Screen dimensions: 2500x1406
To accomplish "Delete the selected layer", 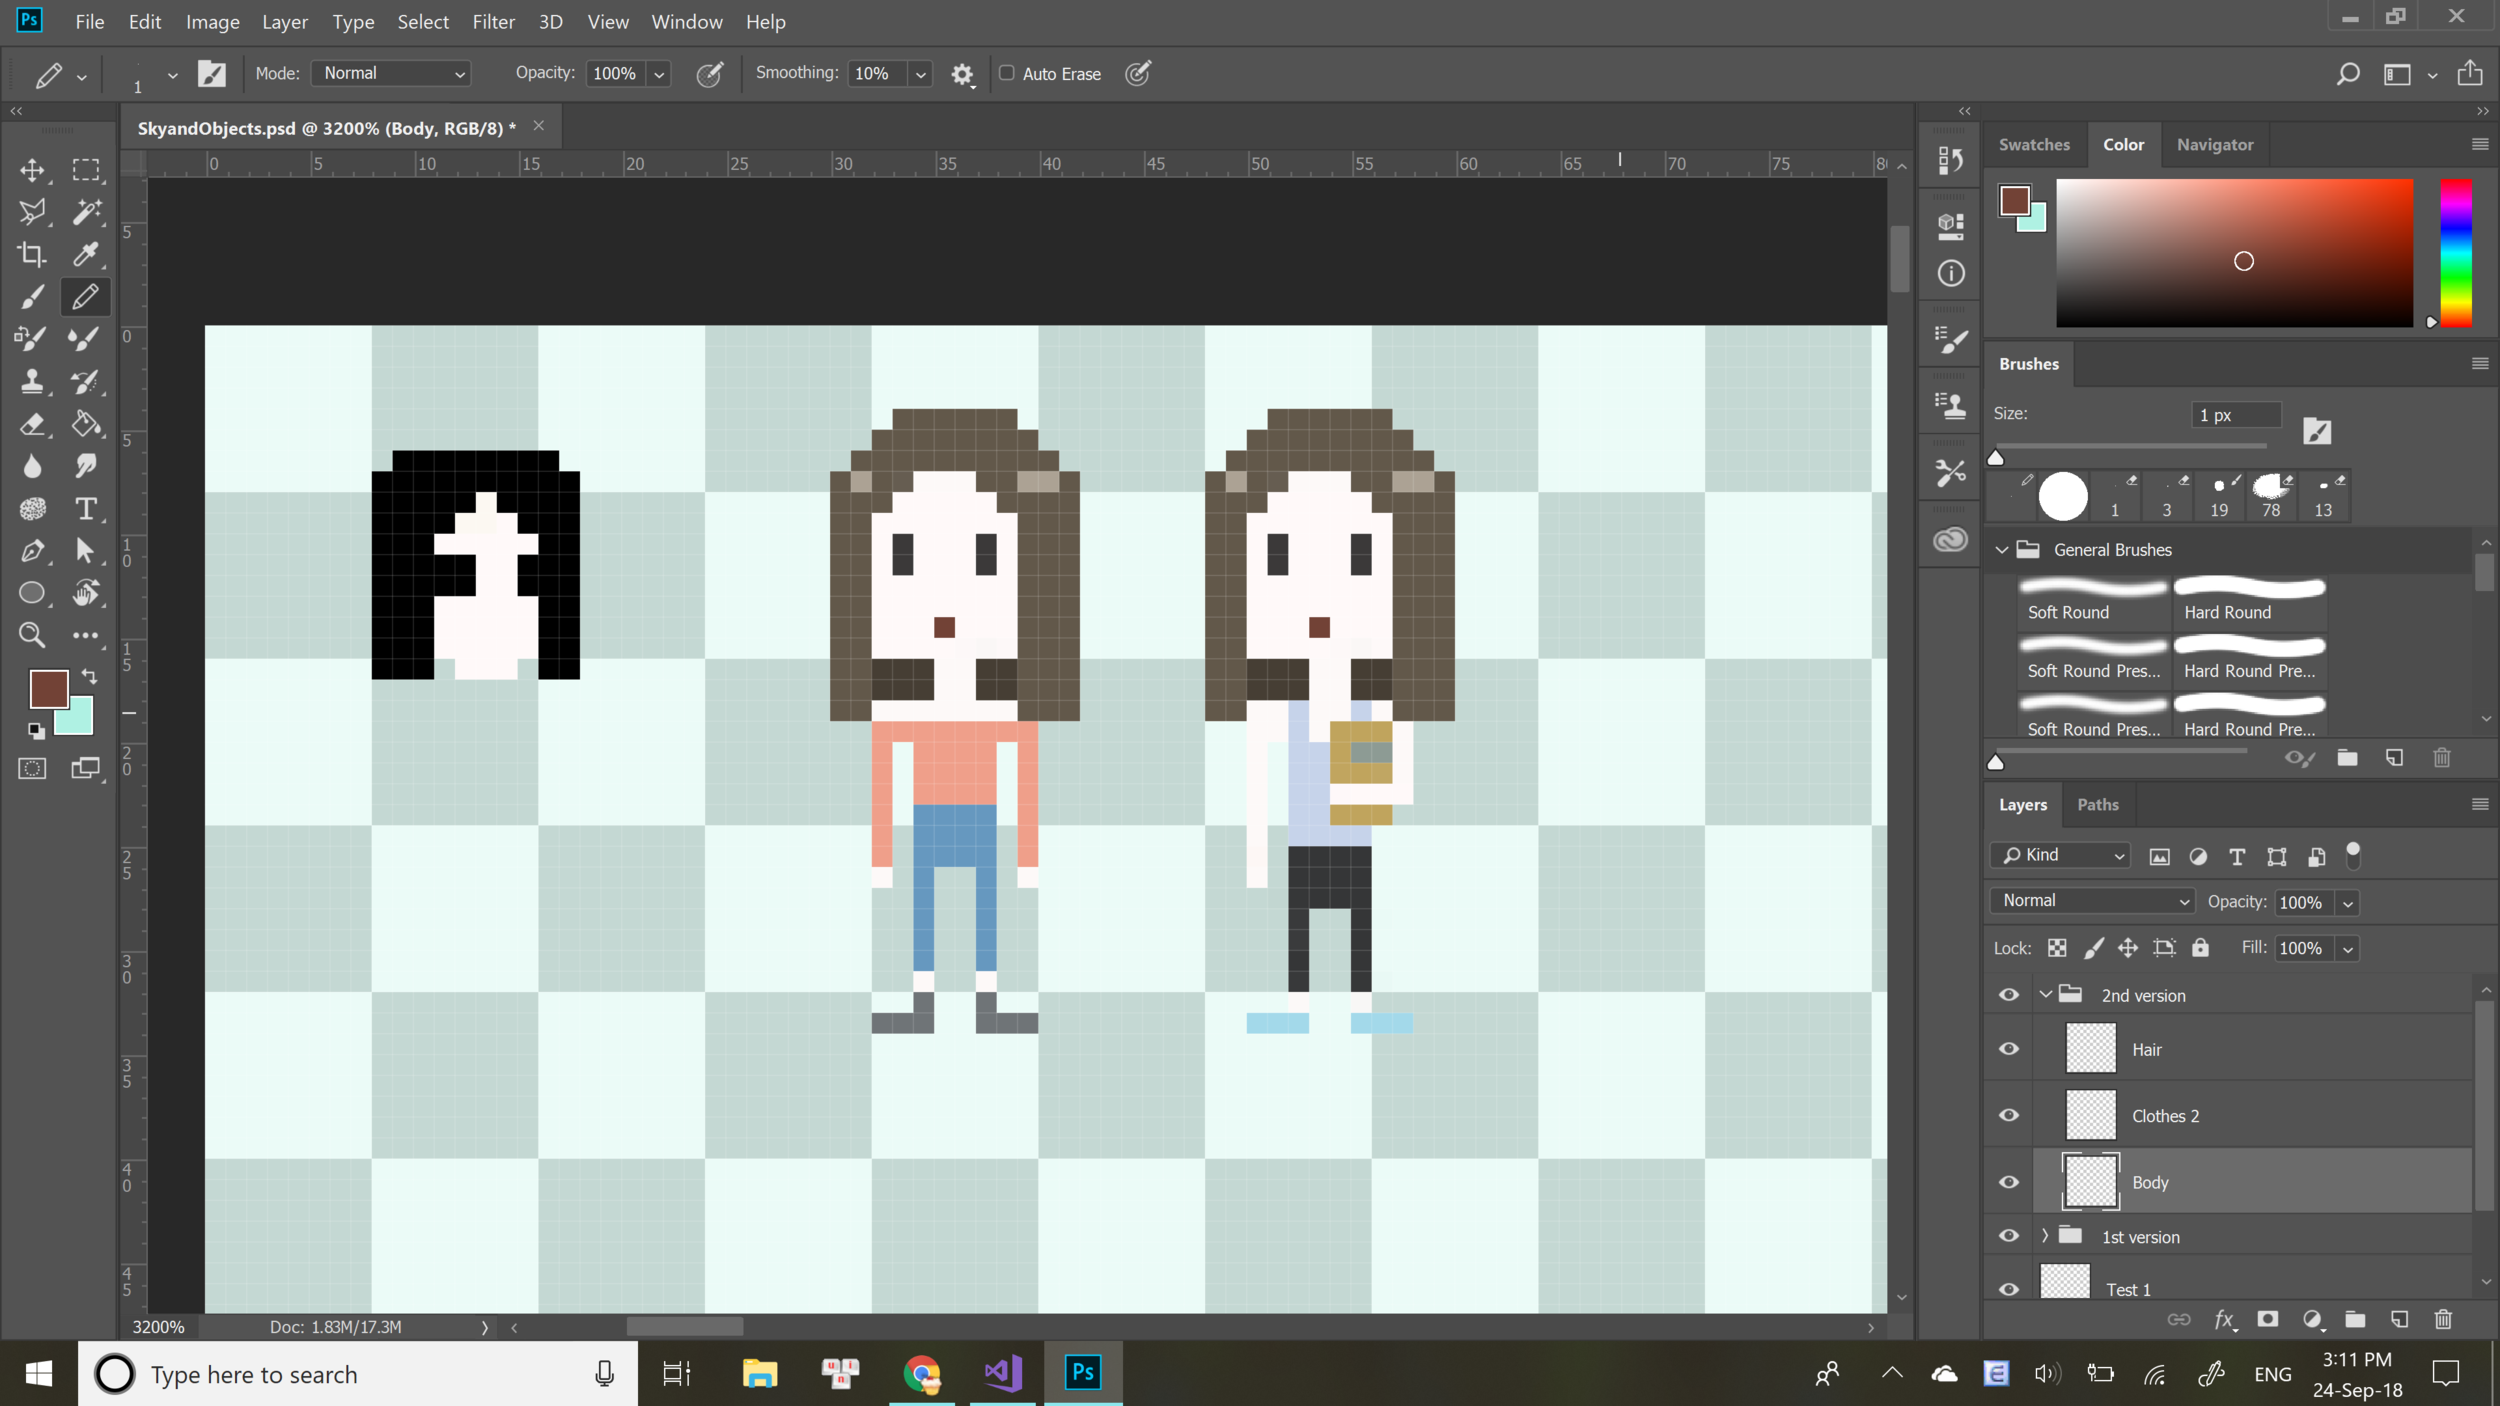I will click(x=2443, y=1319).
